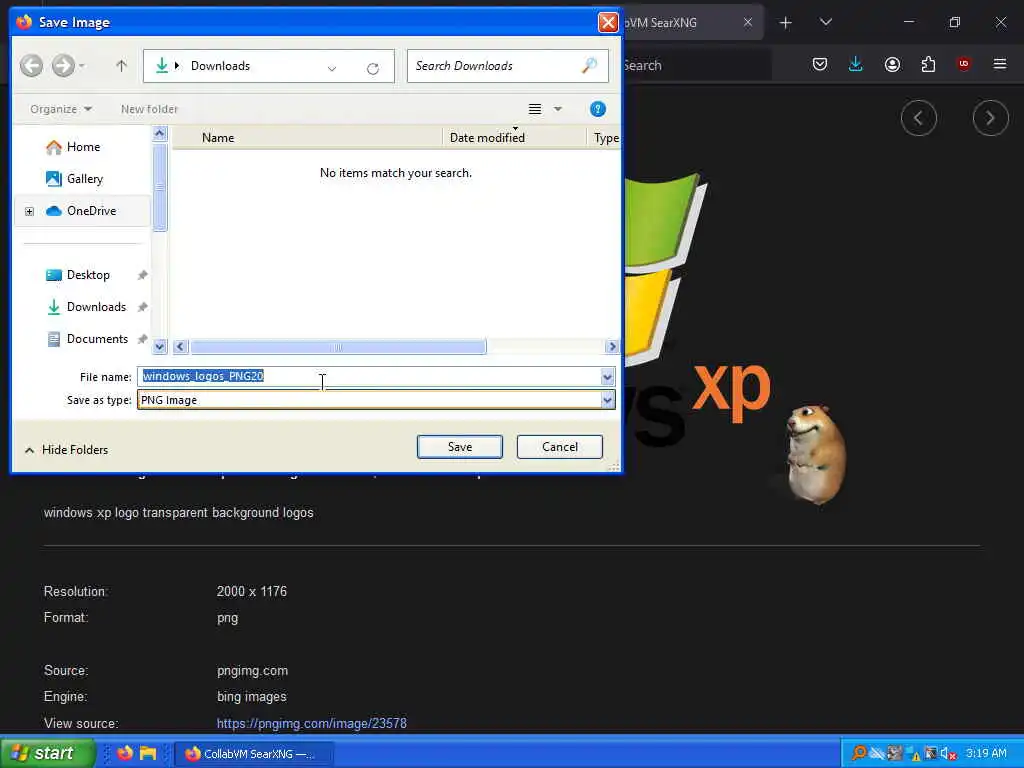This screenshot has height=768, width=1024.
Task: Open the pngimg.com view source link
Action: point(312,723)
